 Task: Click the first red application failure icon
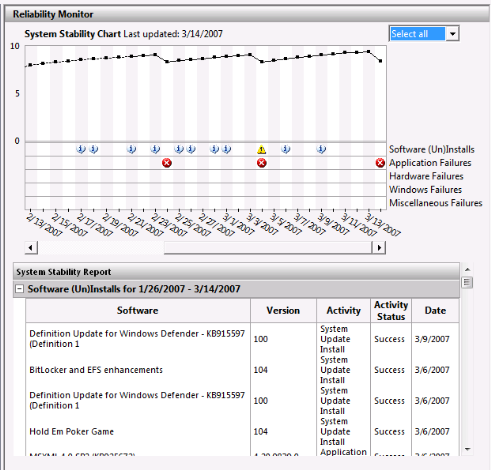pyautogui.click(x=167, y=163)
